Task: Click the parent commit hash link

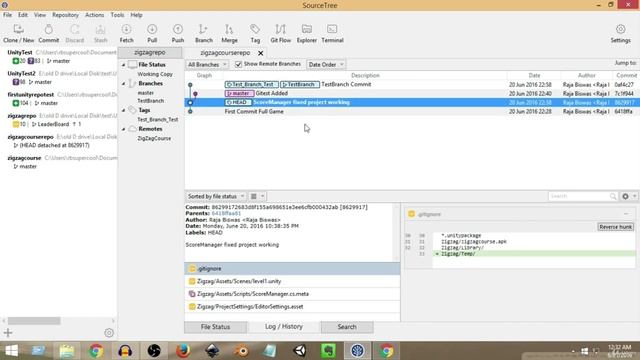Action: click(226, 213)
